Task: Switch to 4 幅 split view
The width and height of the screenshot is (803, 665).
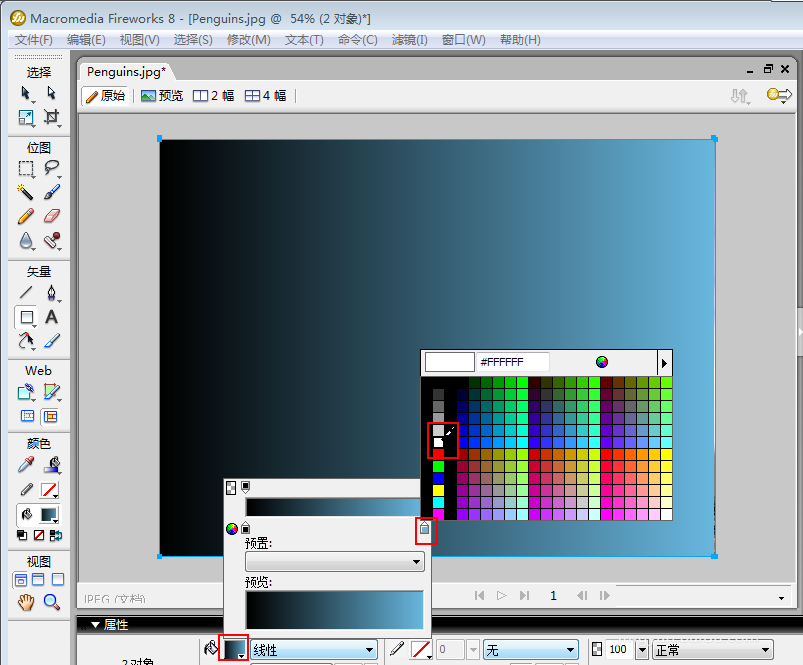Action: [266, 96]
